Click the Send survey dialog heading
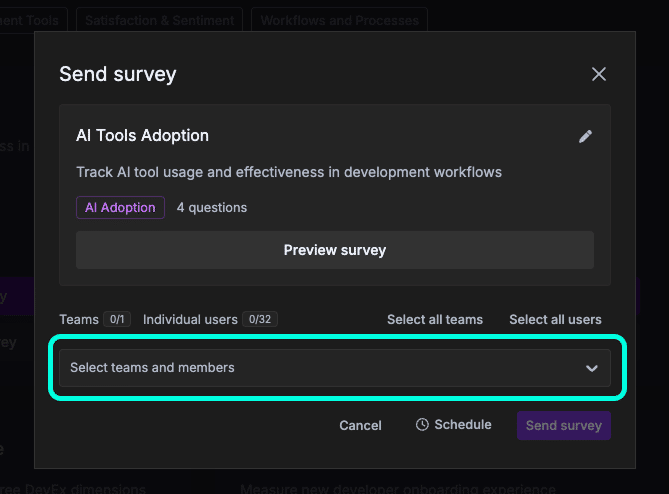This screenshot has height=494, width=669. pyautogui.click(x=118, y=74)
